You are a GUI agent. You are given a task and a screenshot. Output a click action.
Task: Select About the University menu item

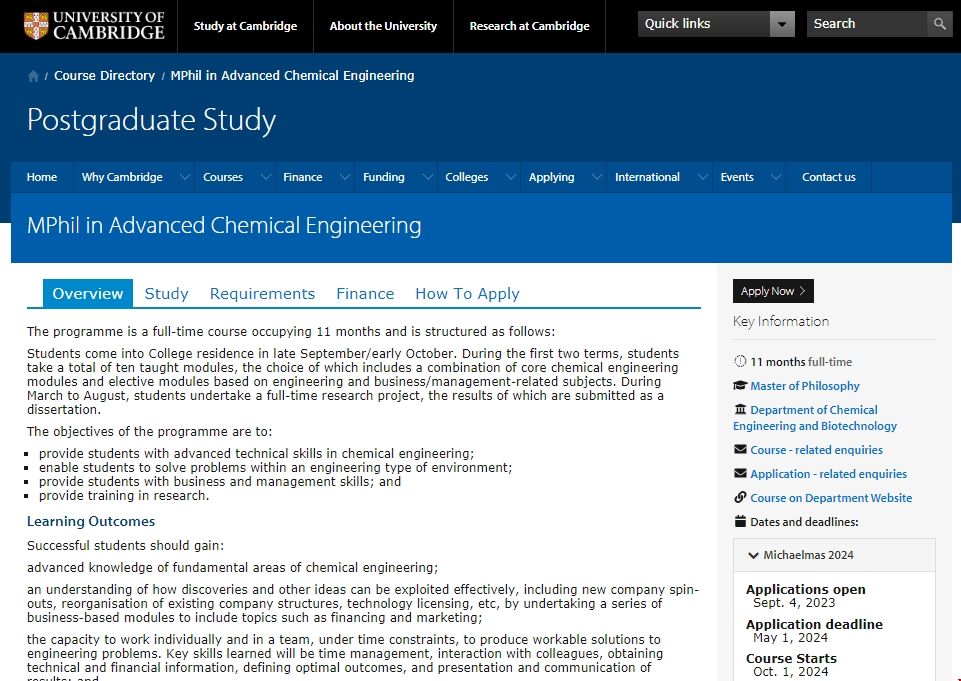383,27
